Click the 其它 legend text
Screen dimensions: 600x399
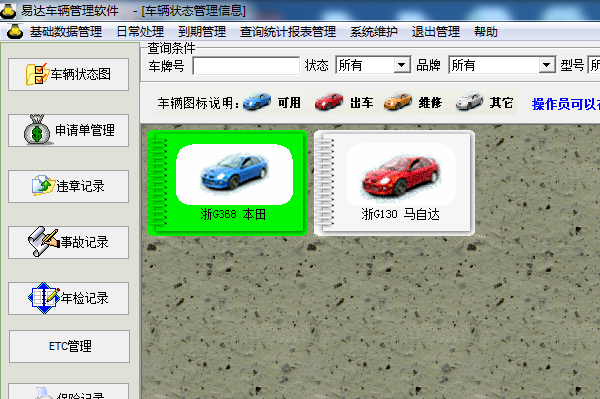(x=501, y=103)
